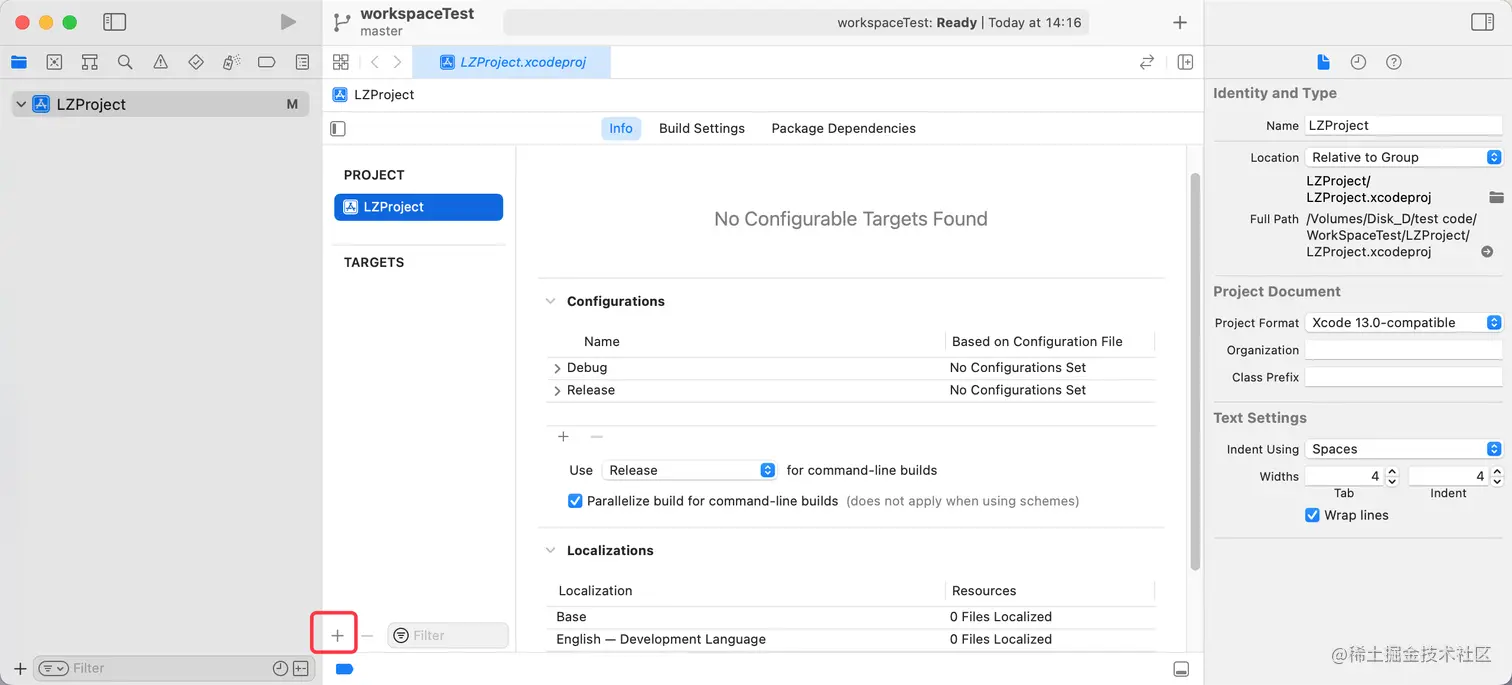The image size is (1512, 685).
Task: Open the Location Relative to Group dropdown
Action: 1404,157
